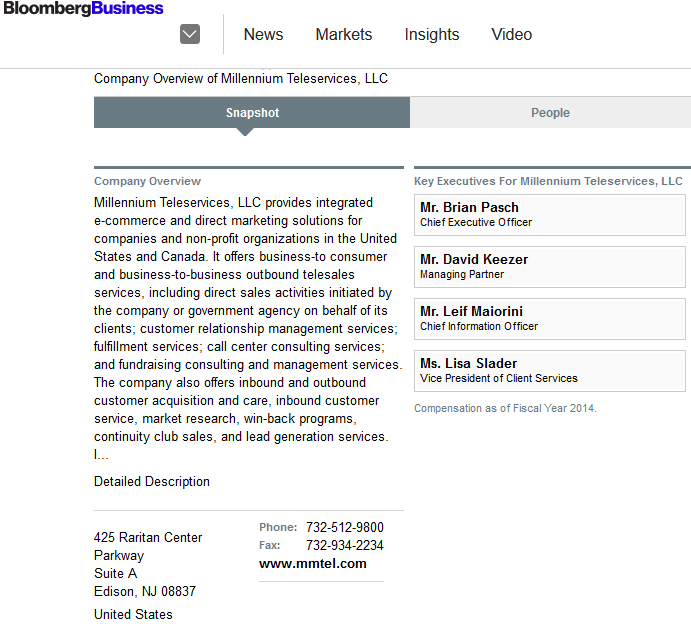Click the Detailed Description link
691x624 pixels.
point(152,481)
